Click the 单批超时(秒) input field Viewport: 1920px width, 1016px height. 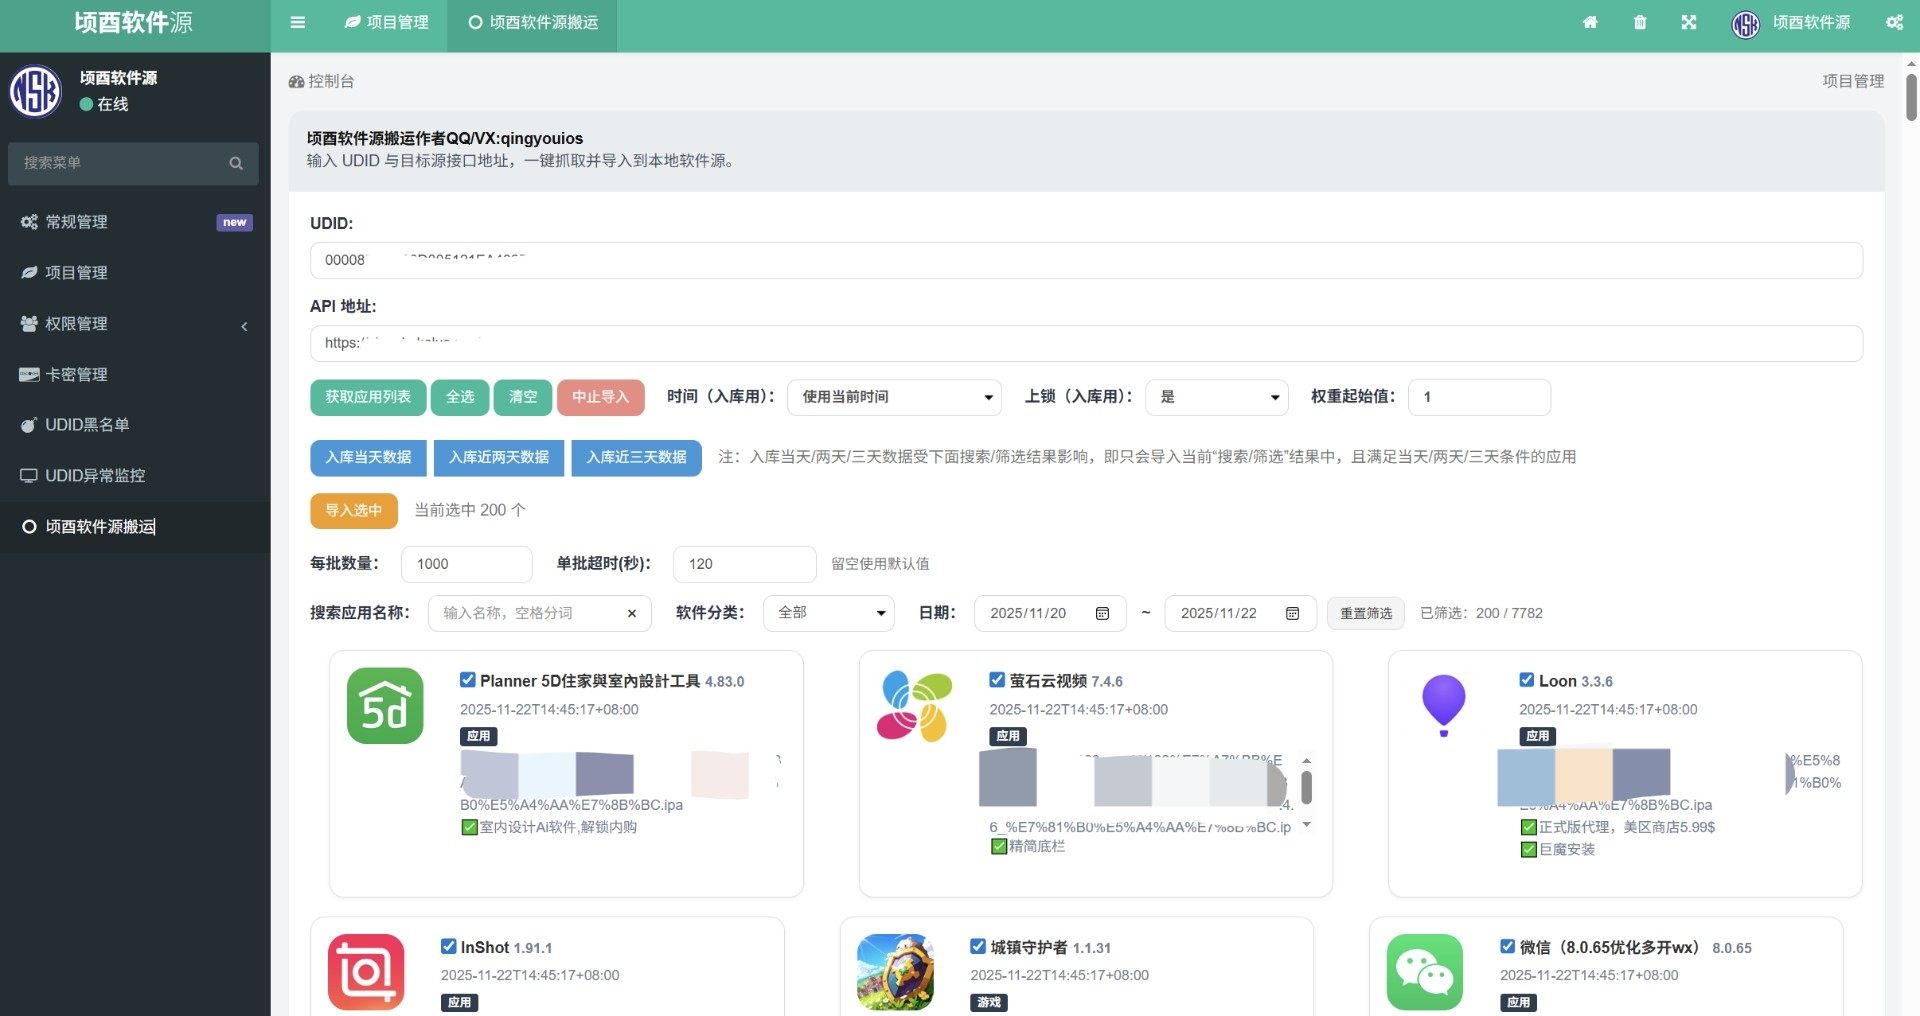click(745, 564)
